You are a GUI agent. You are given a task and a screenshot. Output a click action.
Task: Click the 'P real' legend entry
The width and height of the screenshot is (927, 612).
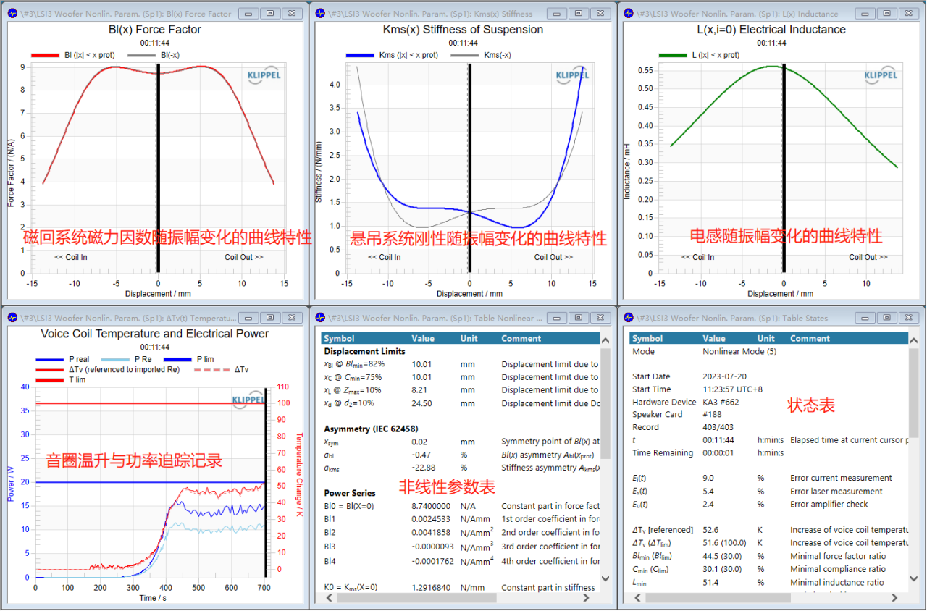pyautogui.click(x=62, y=359)
